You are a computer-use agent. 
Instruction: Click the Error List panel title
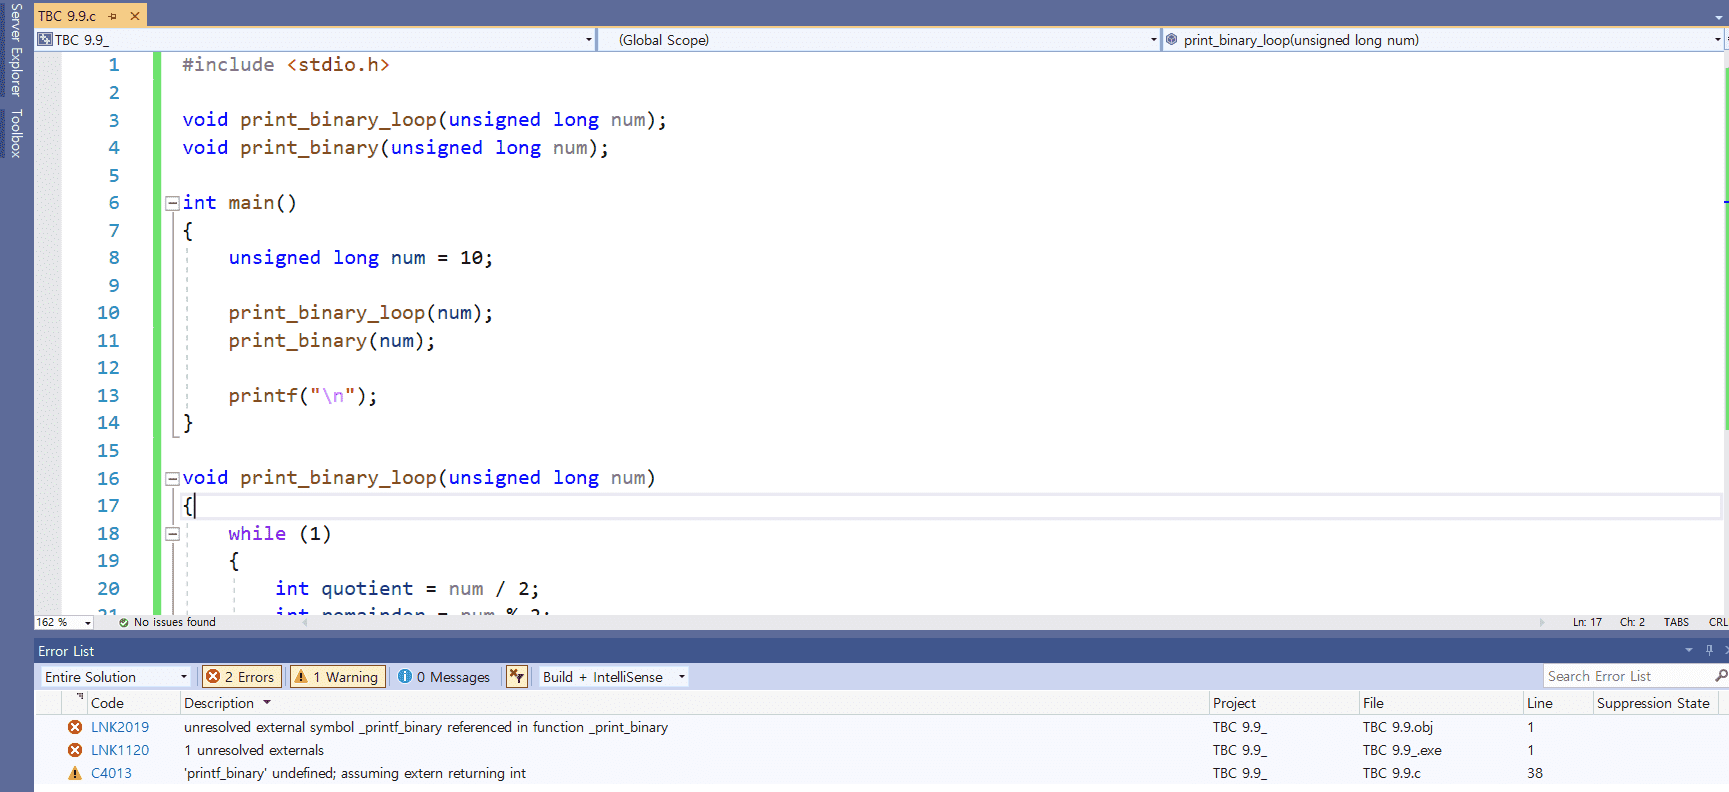click(x=66, y=651)
